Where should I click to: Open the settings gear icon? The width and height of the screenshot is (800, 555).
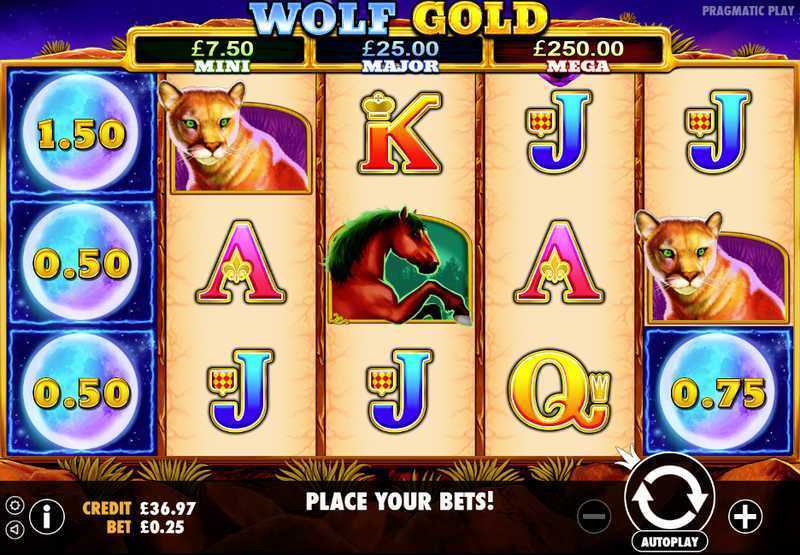tap(15, 506)
